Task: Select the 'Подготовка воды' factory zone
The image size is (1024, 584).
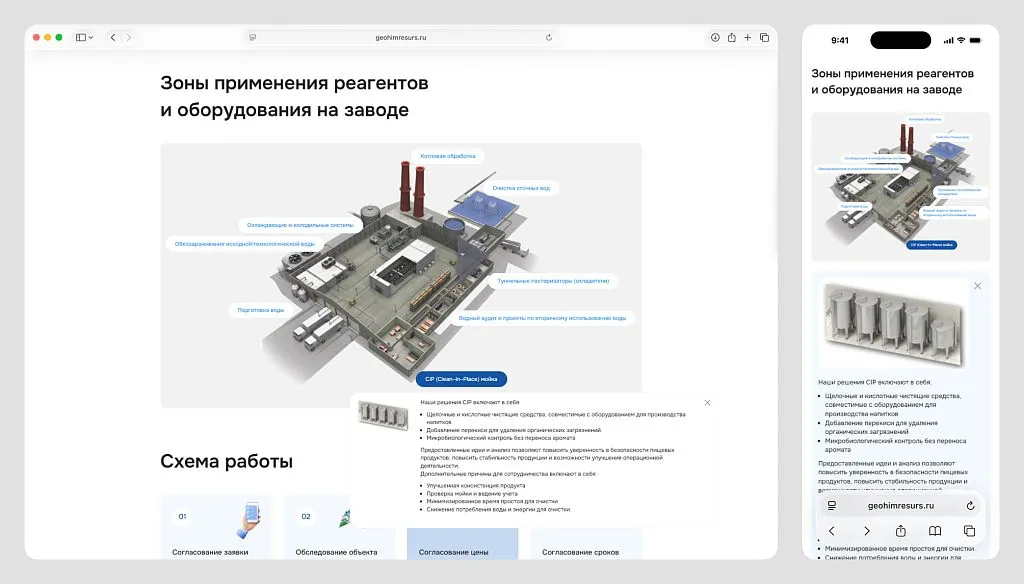Action: pyautogui.click(x=261, y=310)
